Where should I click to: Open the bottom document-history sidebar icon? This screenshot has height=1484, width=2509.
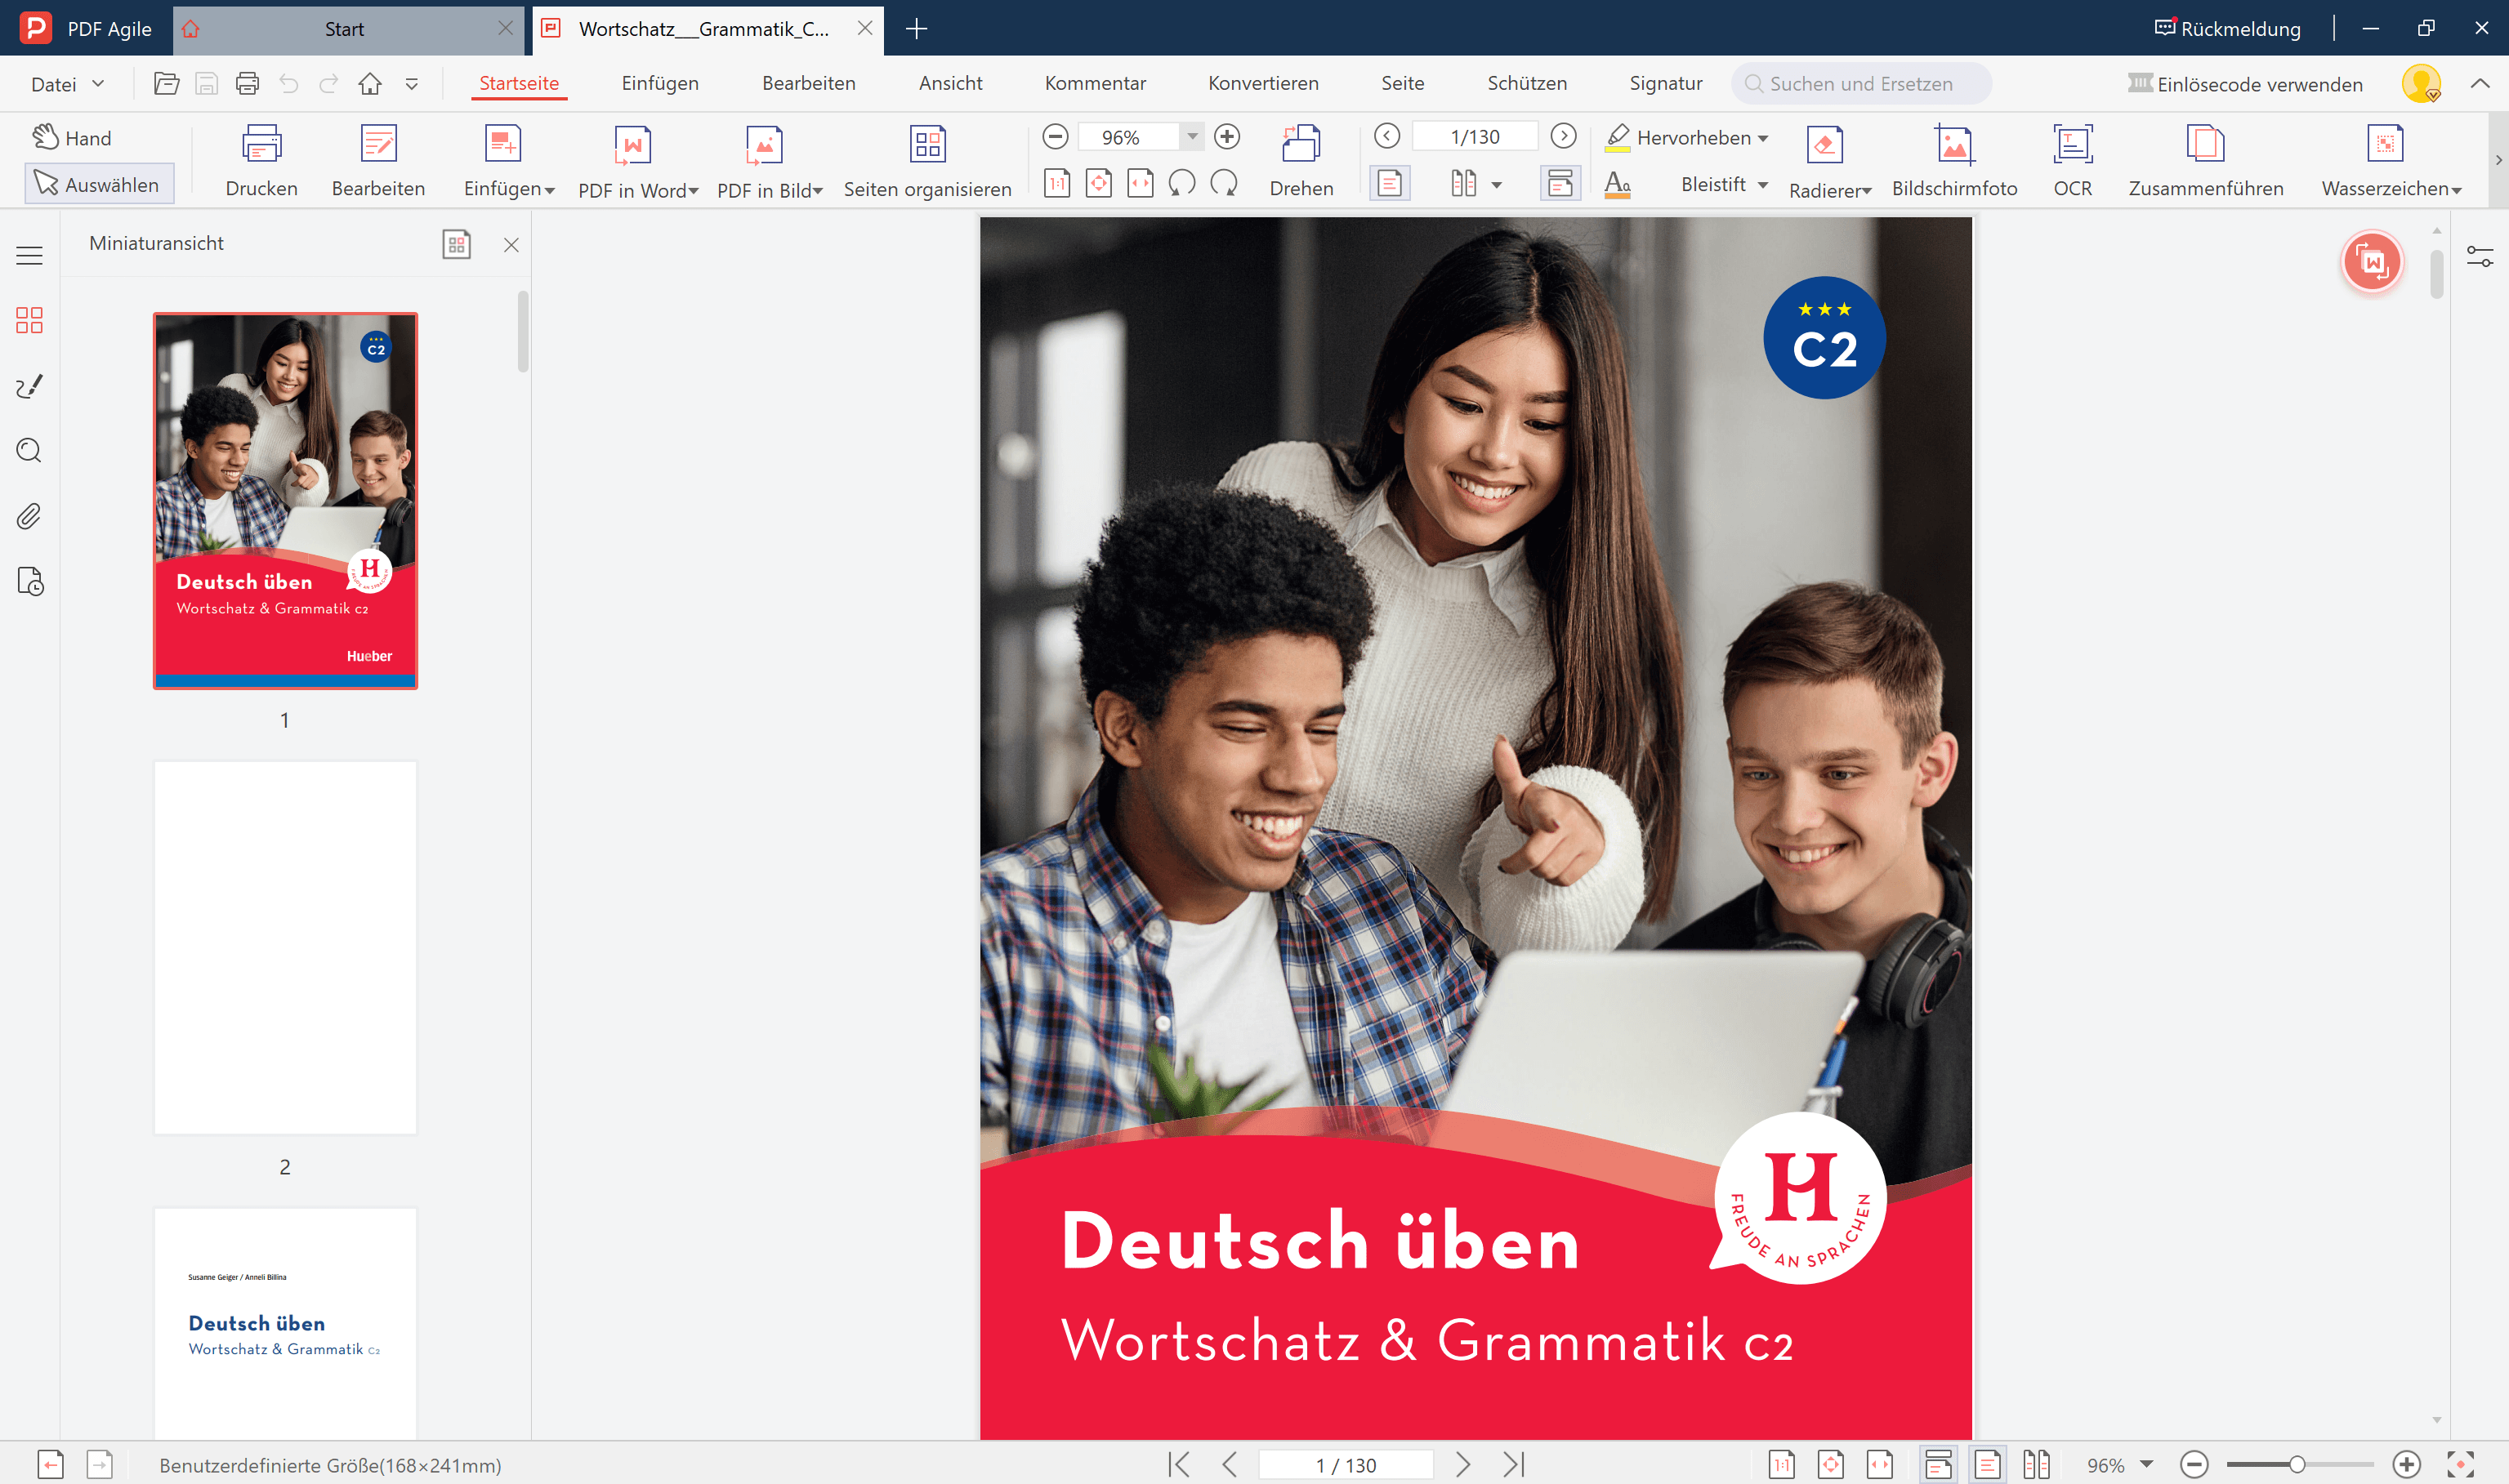pos(30,582)
